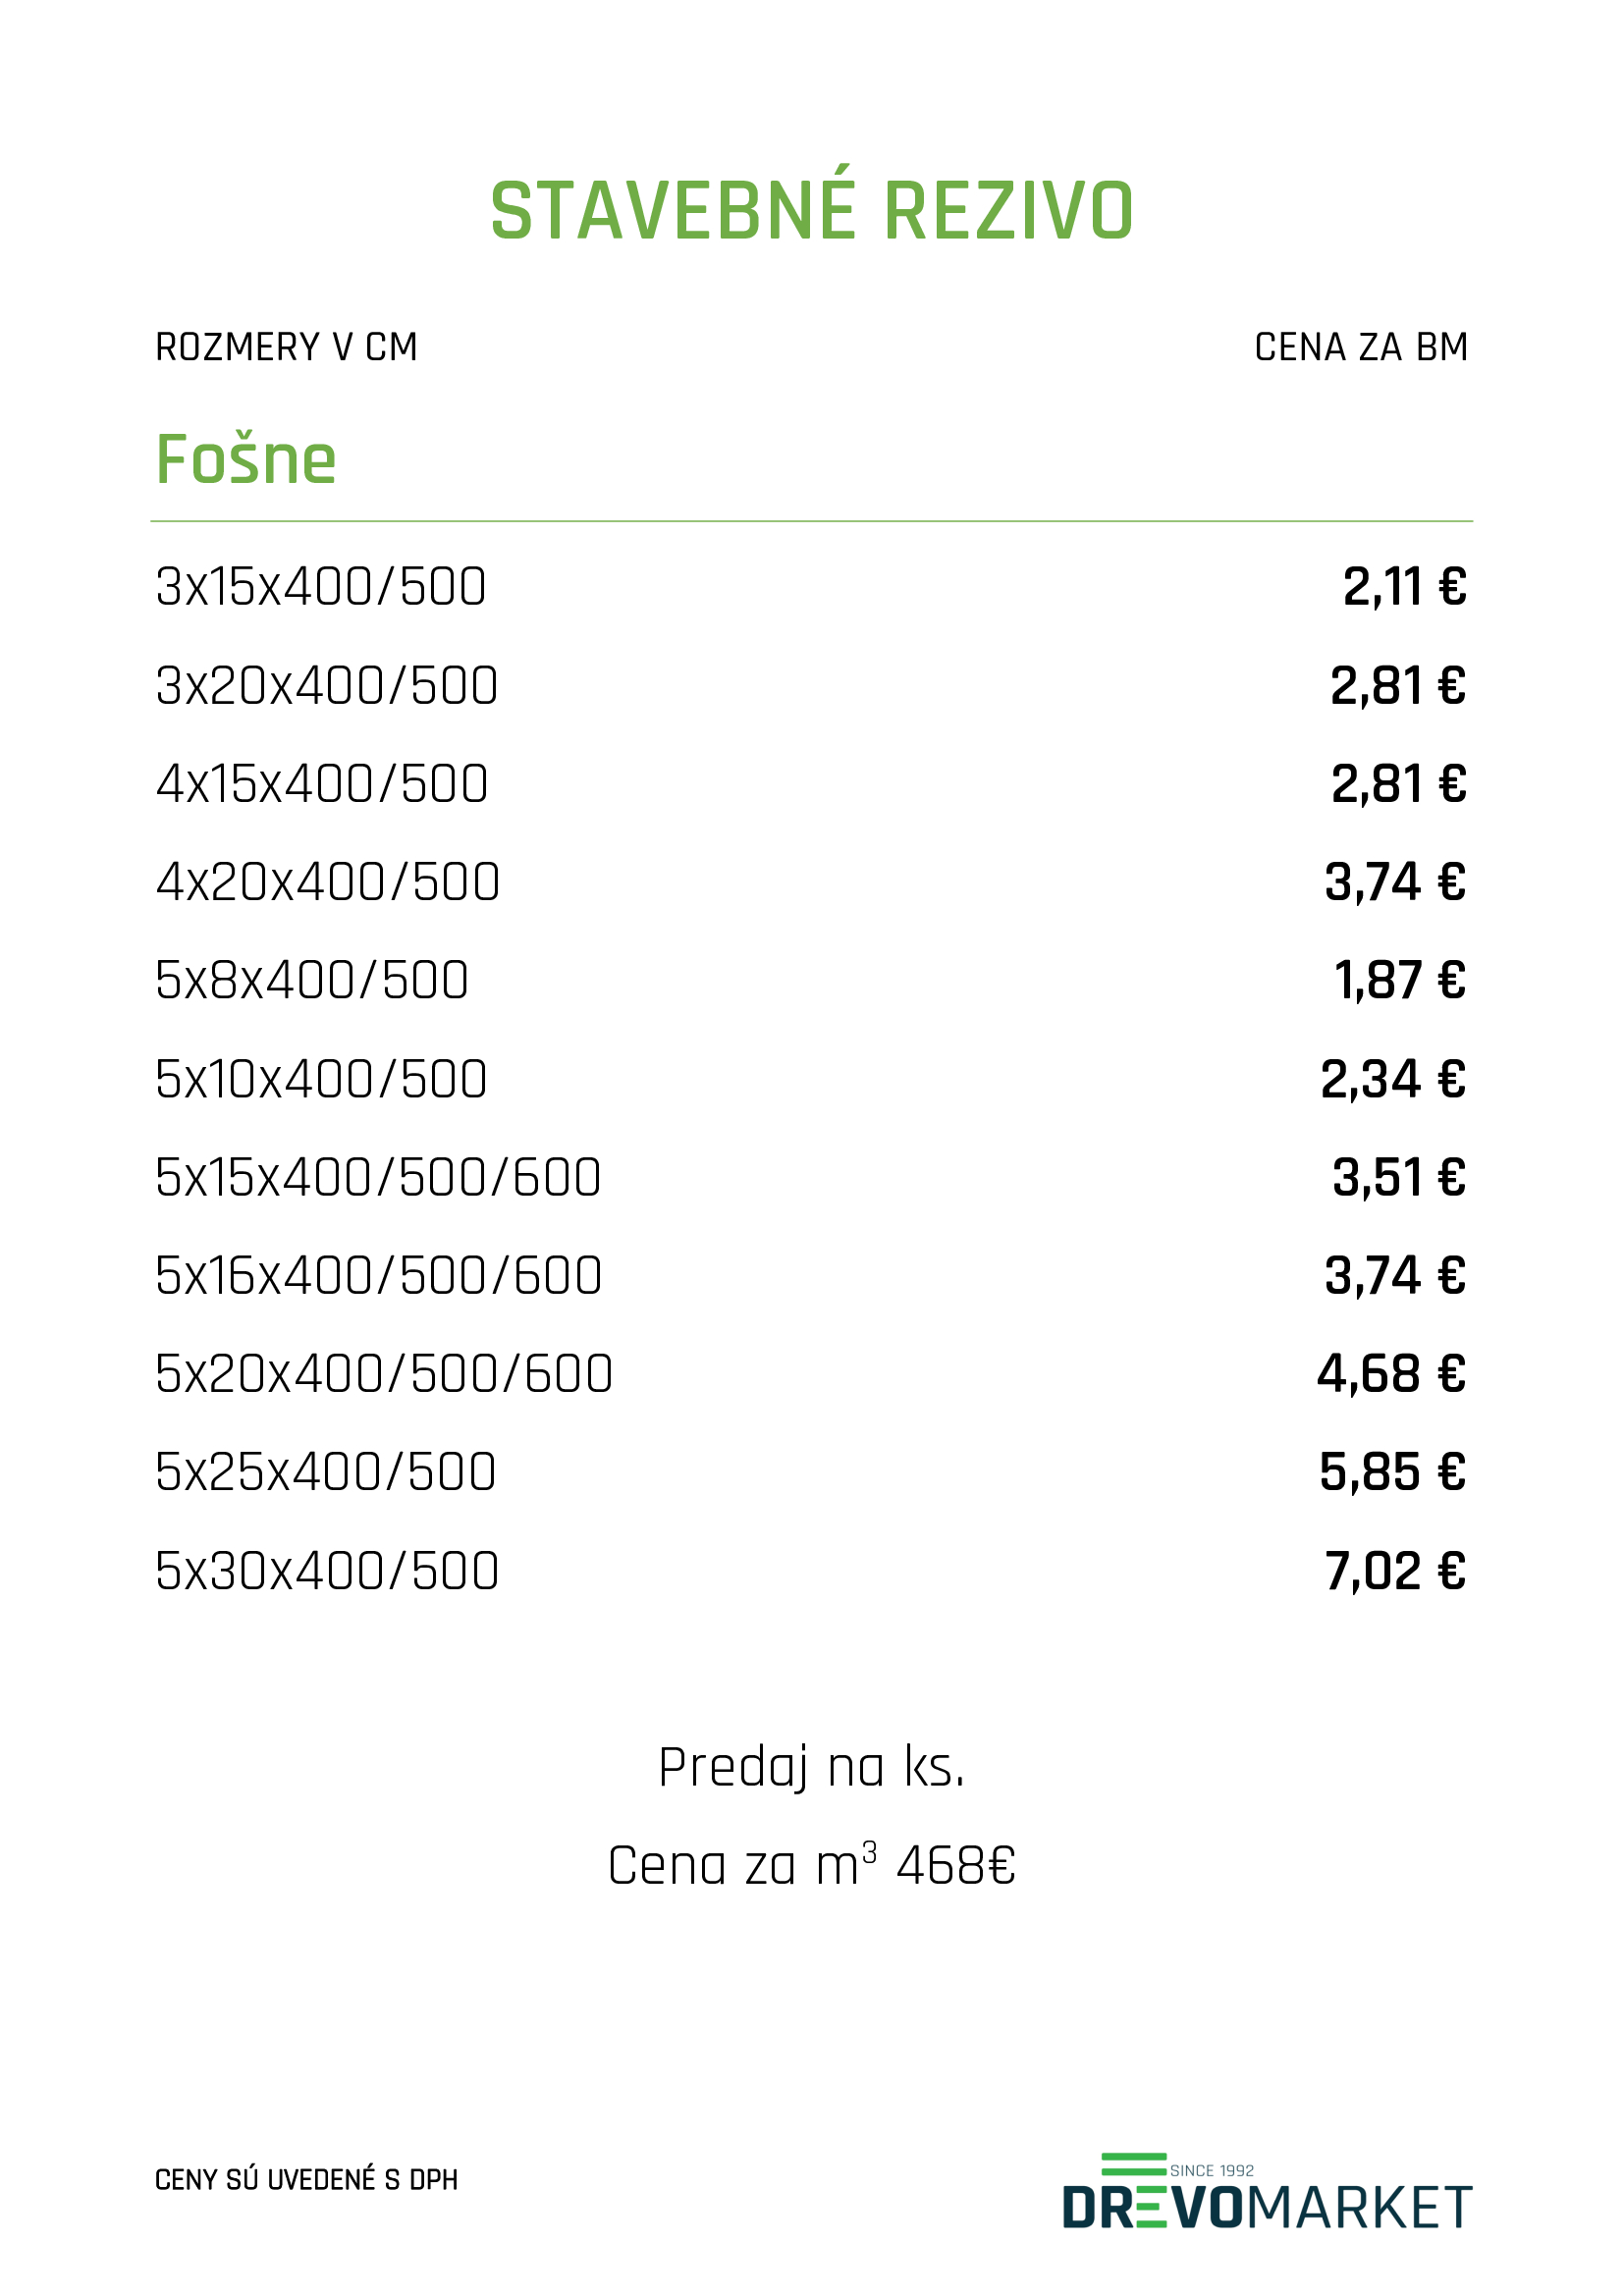
Task: Click the 2,11 € price
Action: [x=1404, y=587]
